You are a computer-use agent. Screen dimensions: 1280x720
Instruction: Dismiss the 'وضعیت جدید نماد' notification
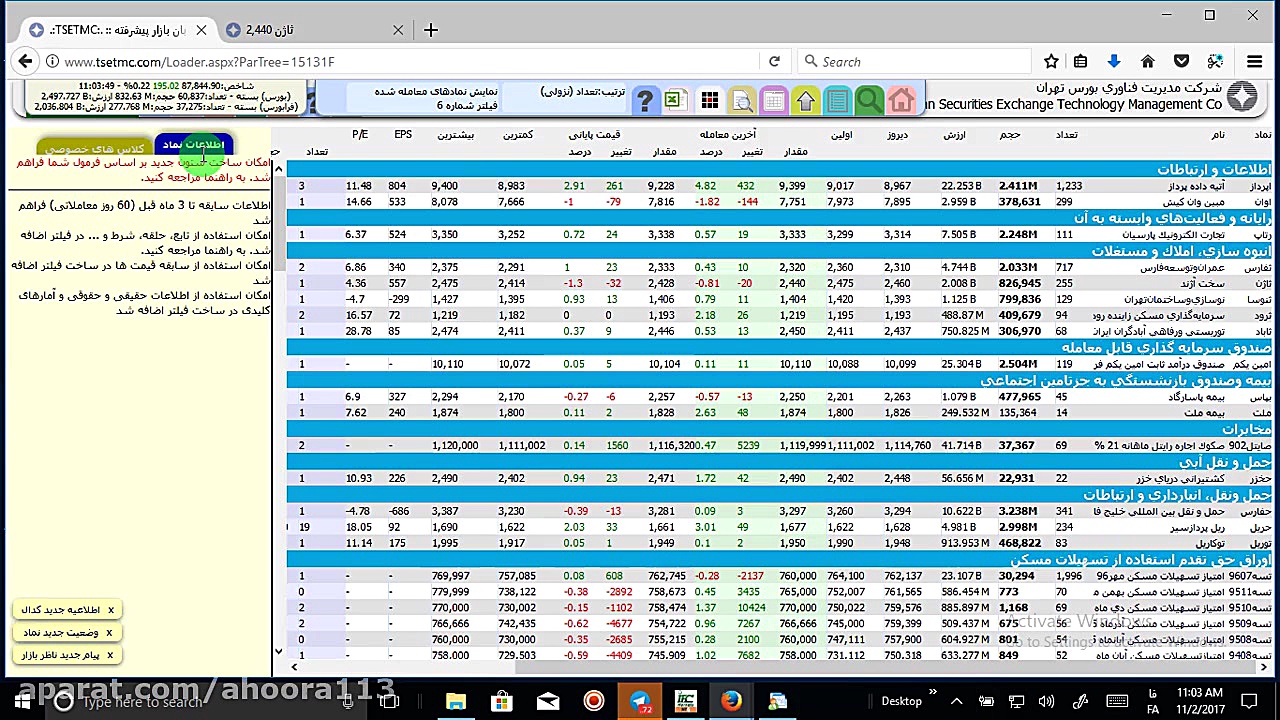[x=110, y=633]
